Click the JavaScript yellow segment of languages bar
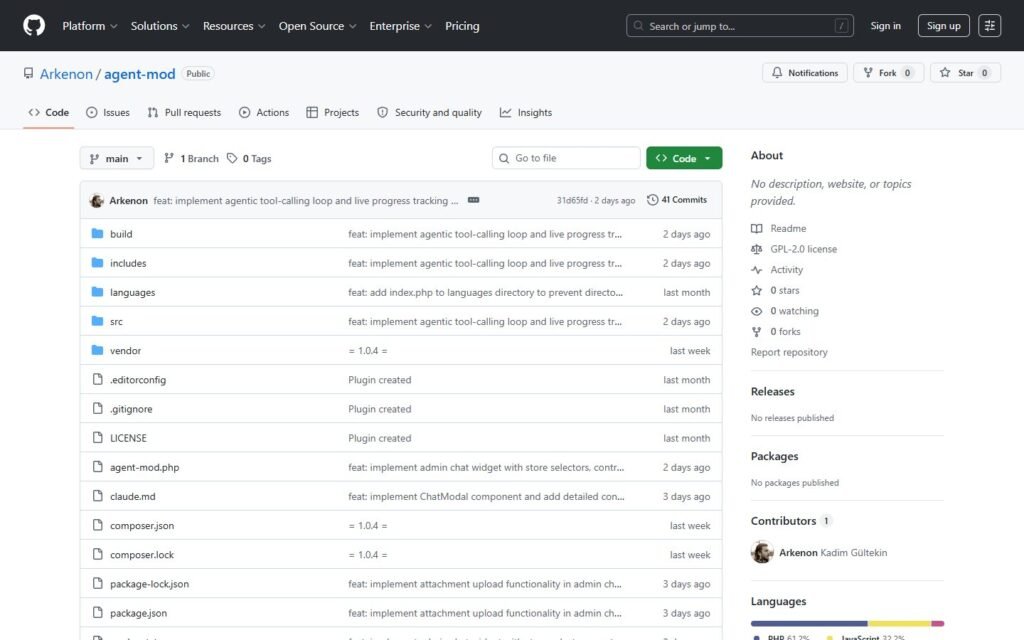Viewport: 1024px width, 640px height. click(x=899, y=624)
